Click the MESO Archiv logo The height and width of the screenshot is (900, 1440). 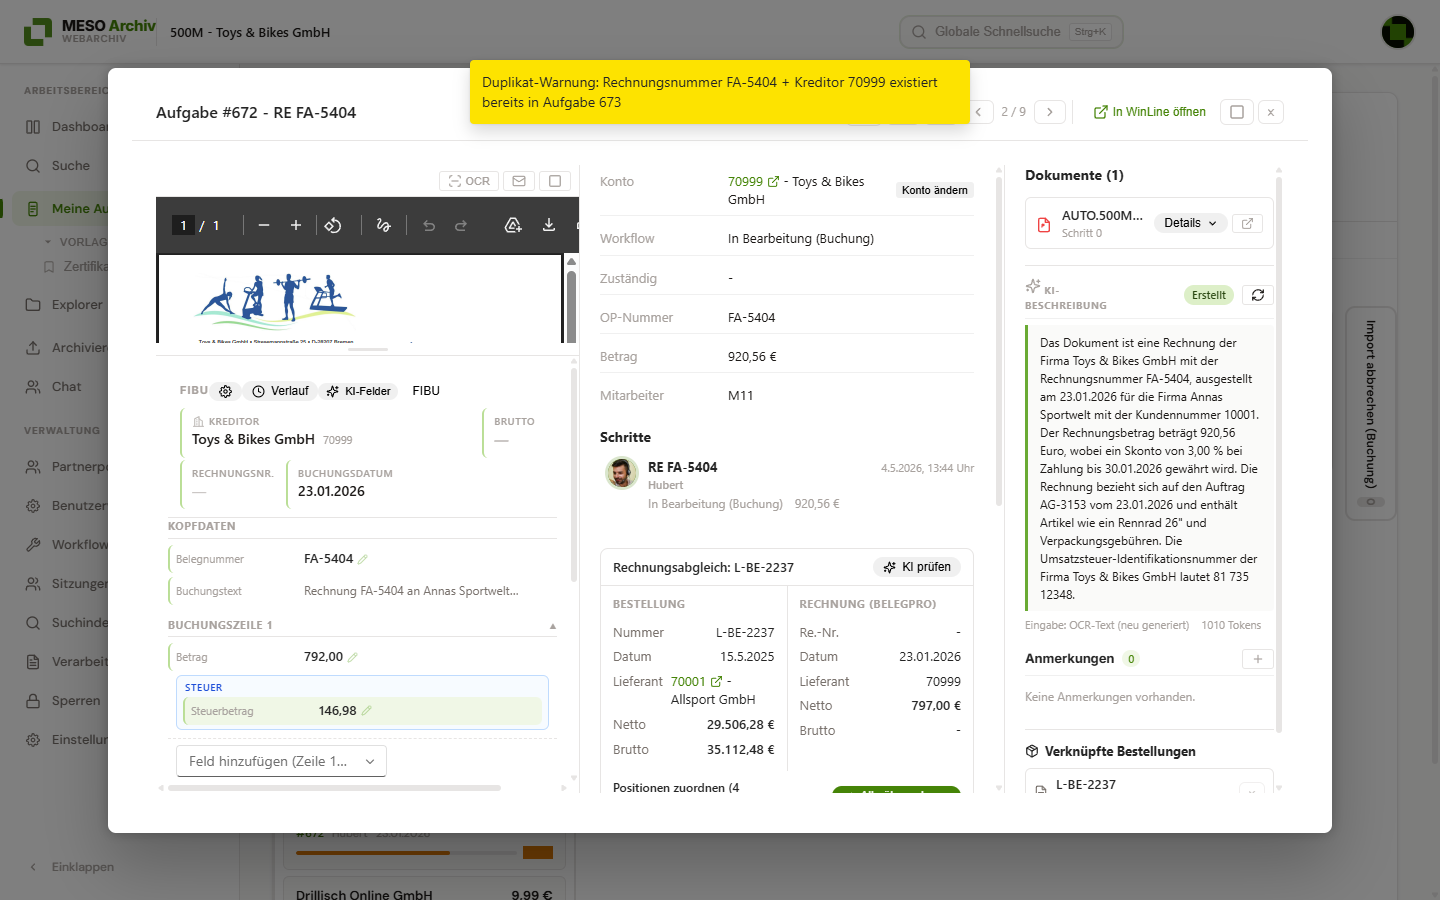[89, 32]
